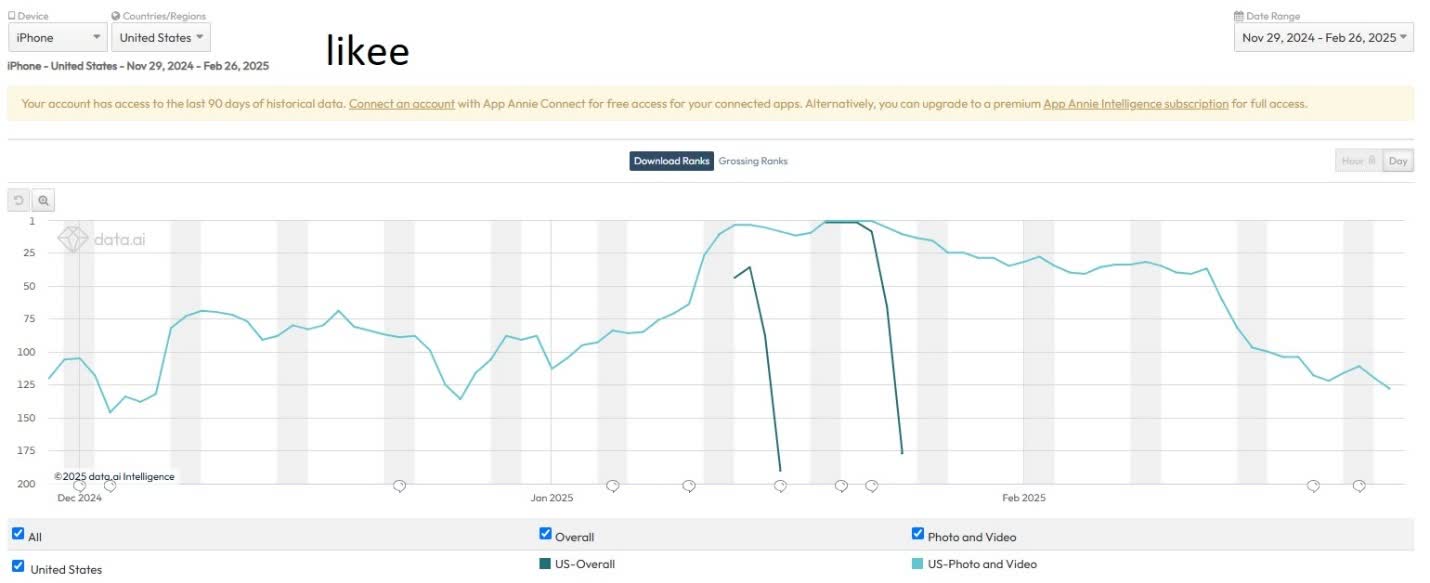Select the zoom magnifier tool above the chart
Image resolution: width=1430 pixels, height=583 pixels.
coord(44,200)
